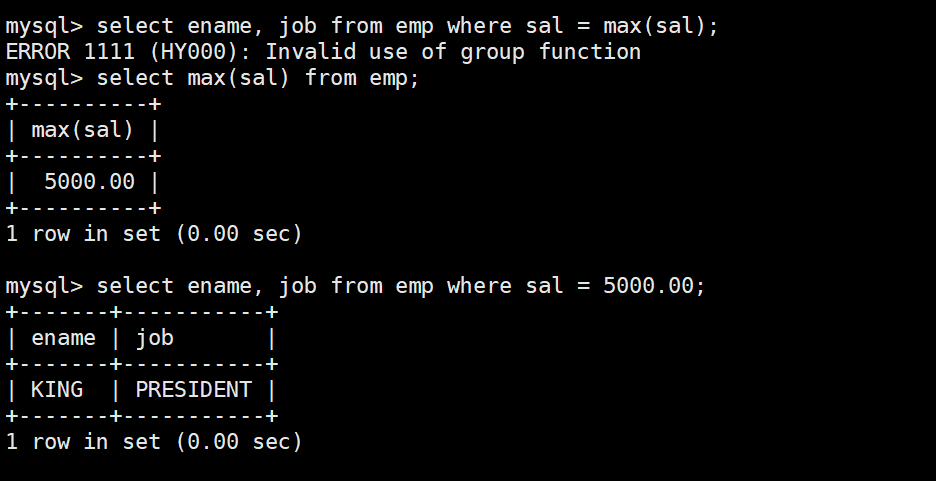The height and width of the screenshot is (481, 936).
Task: Click the max(sal) column header
Action: click(x=83, y=130)
